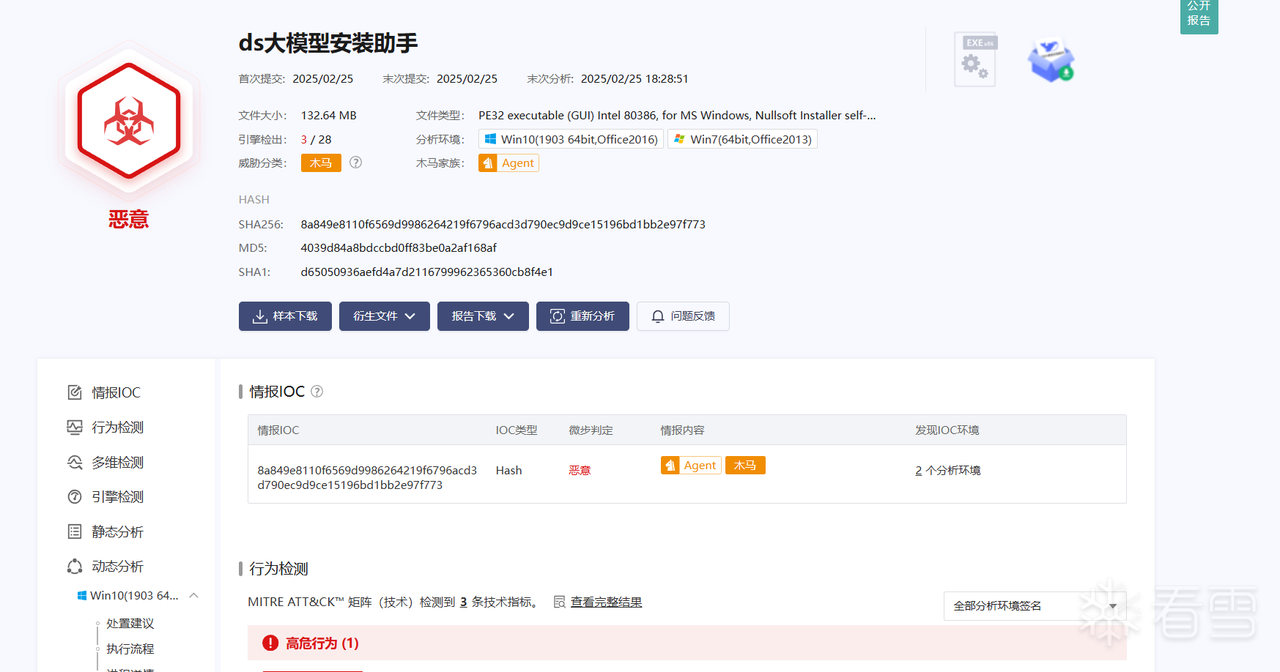Click the 末次分析 timestamp 2025/02/25 18:28:51
Viewport: 1280px width, 672px height.
[635, 79]
